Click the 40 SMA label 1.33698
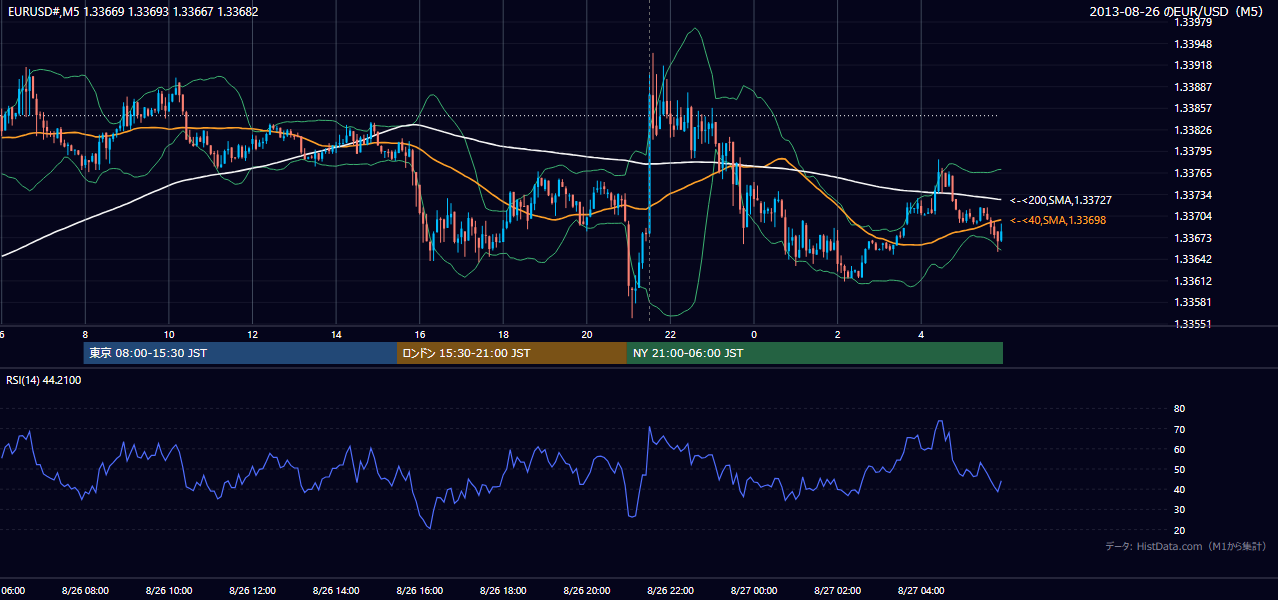This screenshot has width=1278, height=600. click(x=1058, y=220)
